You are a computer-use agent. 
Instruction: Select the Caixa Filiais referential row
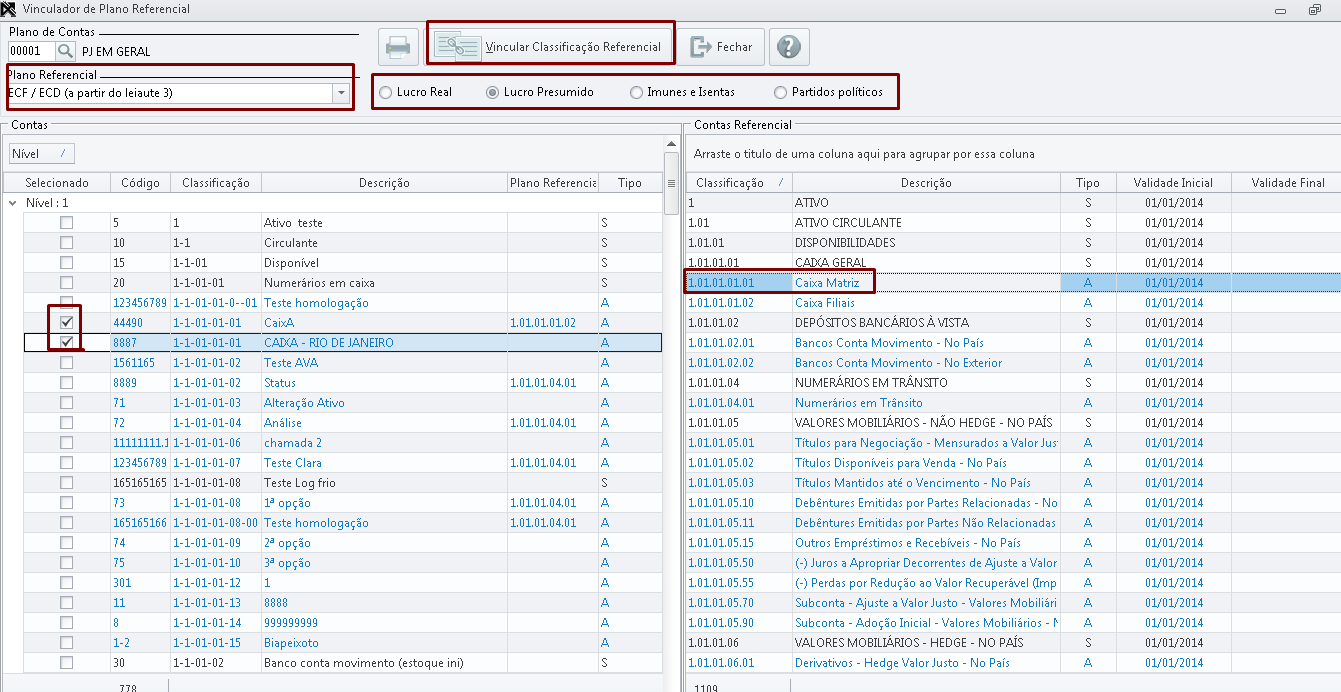click(1013, 303)
